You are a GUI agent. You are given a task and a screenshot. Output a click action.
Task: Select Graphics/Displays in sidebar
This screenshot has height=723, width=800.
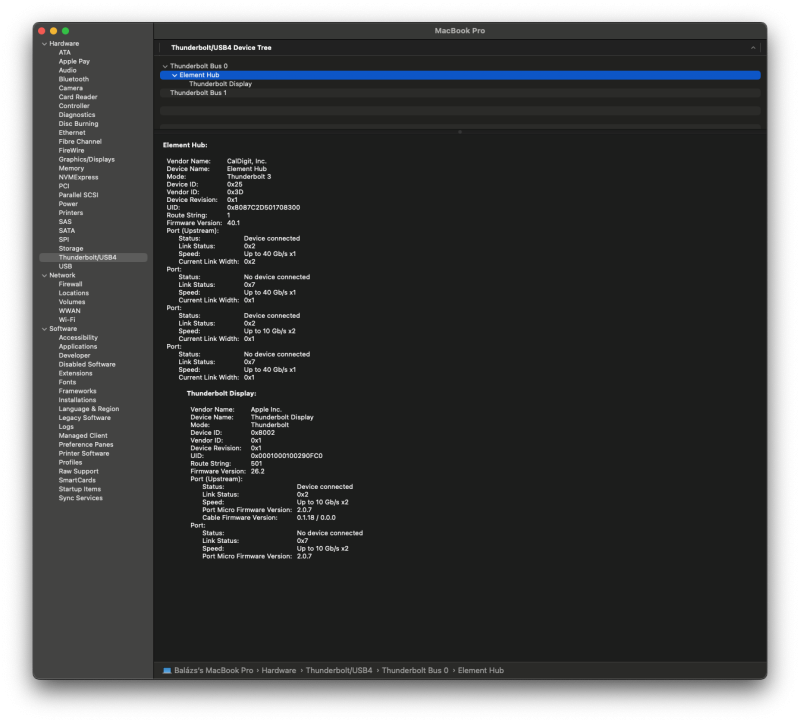86,160
